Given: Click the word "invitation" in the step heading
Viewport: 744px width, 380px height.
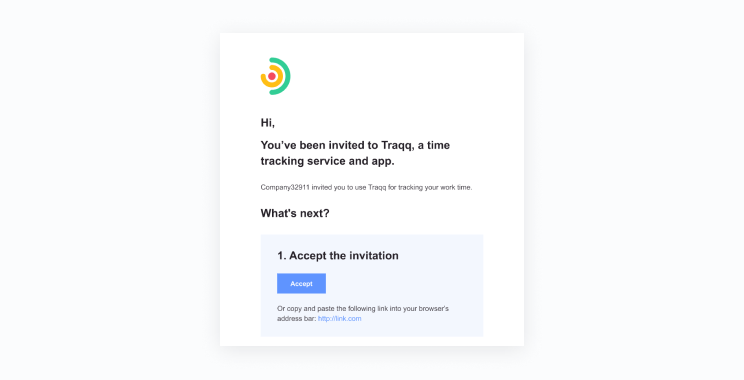Looking at the screenshot, I should pos(373,256).
